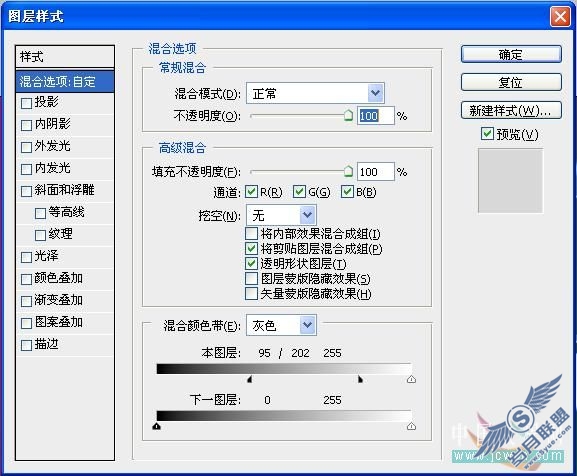The image size is (577, 476).
Task: Select the 渐变叠加 style label
Action: pyautogui.click(x=59, y=300)
